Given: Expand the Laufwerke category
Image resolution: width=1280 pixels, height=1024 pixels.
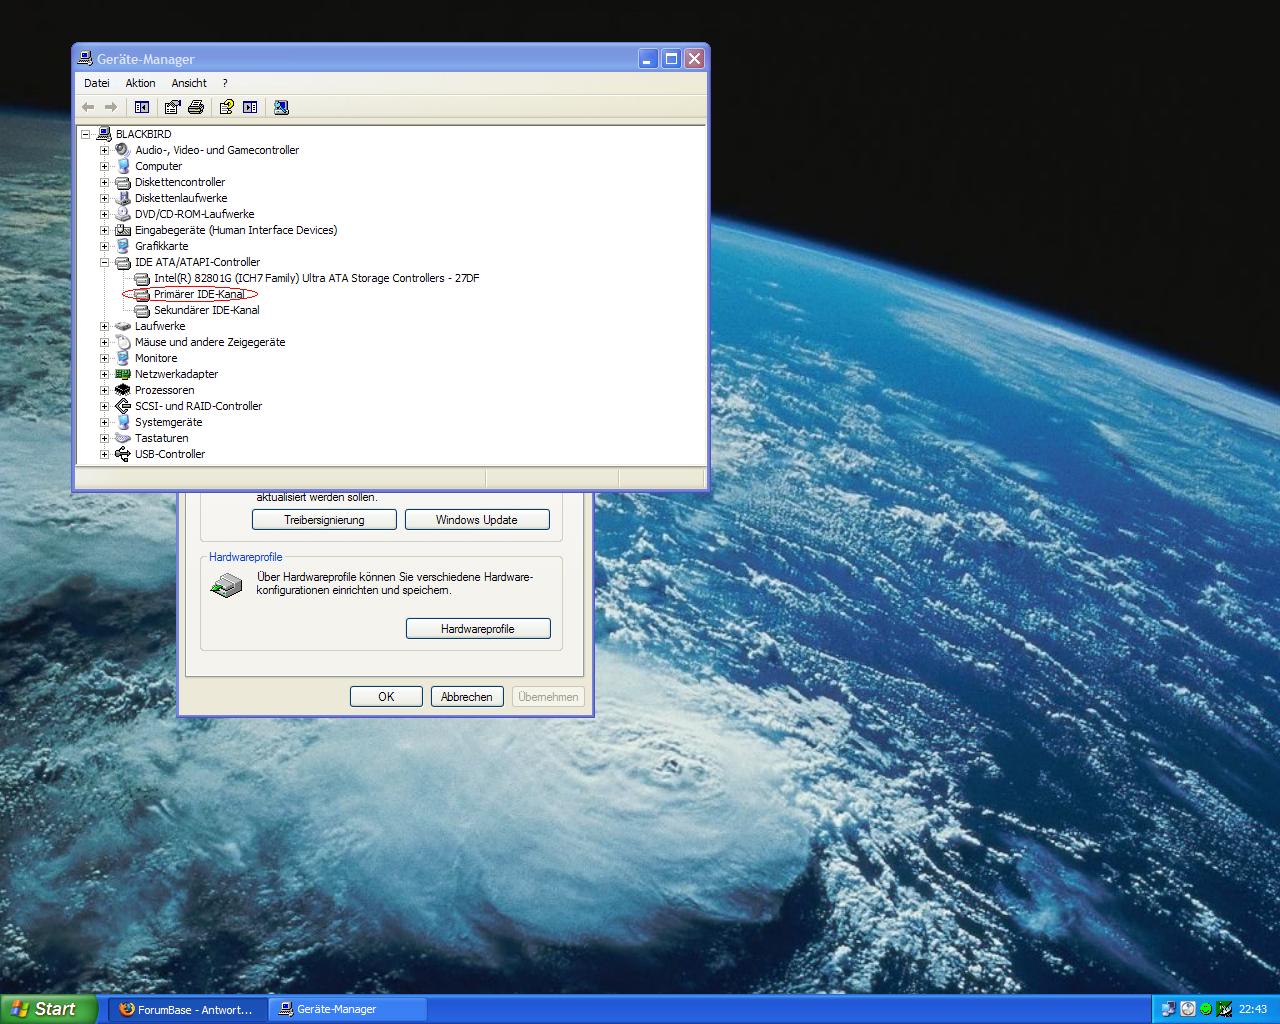Looking at the screenshot, I should tap(104, 326).
